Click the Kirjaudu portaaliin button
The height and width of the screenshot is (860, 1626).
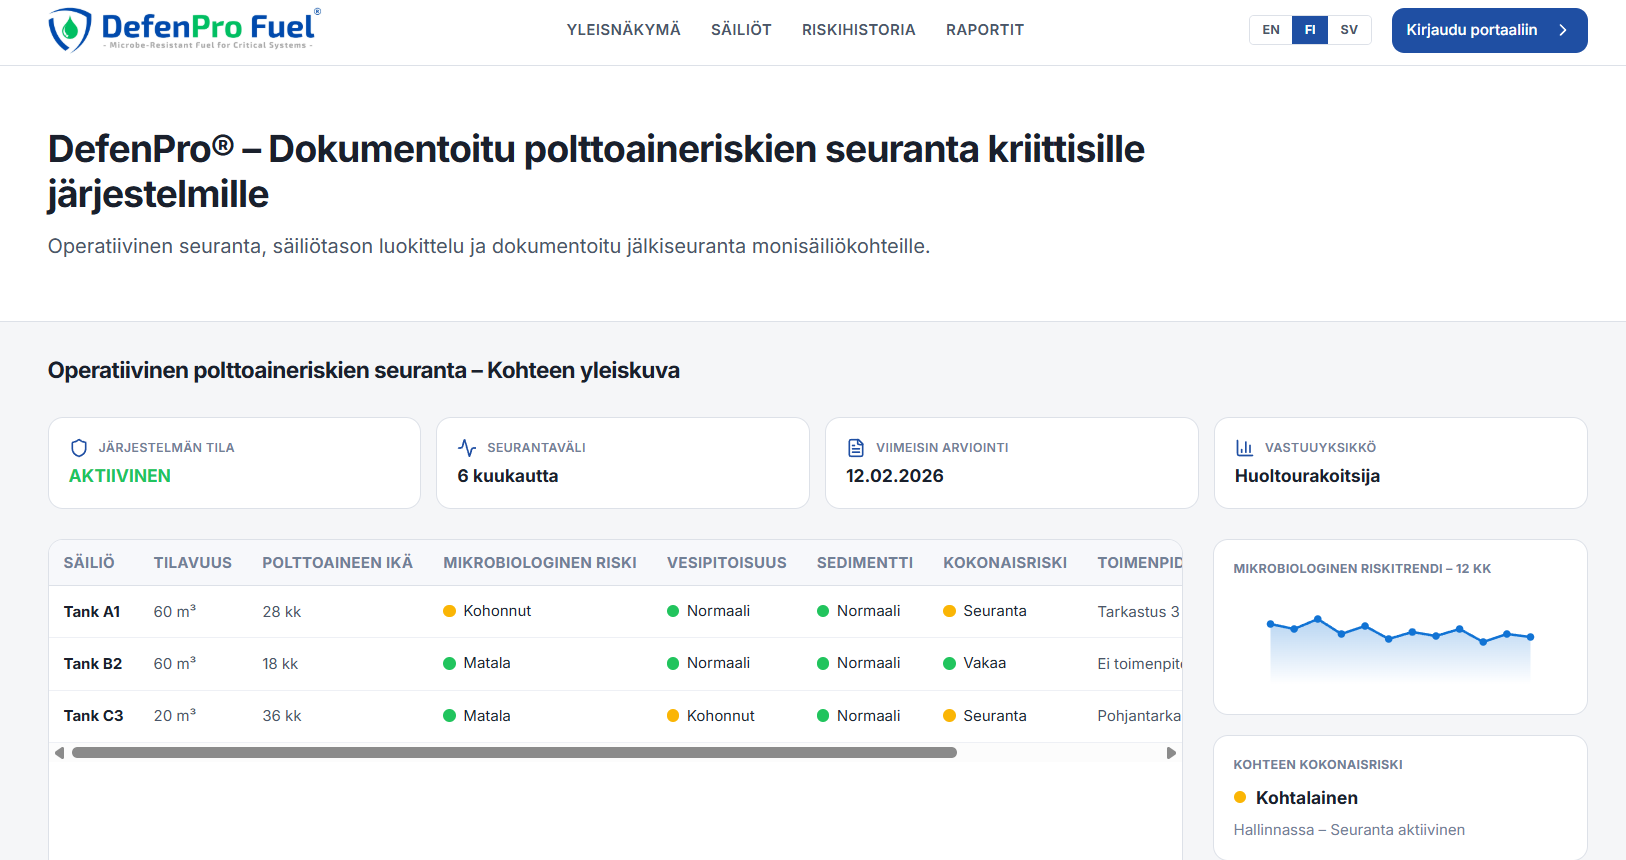pos(1489,30)
